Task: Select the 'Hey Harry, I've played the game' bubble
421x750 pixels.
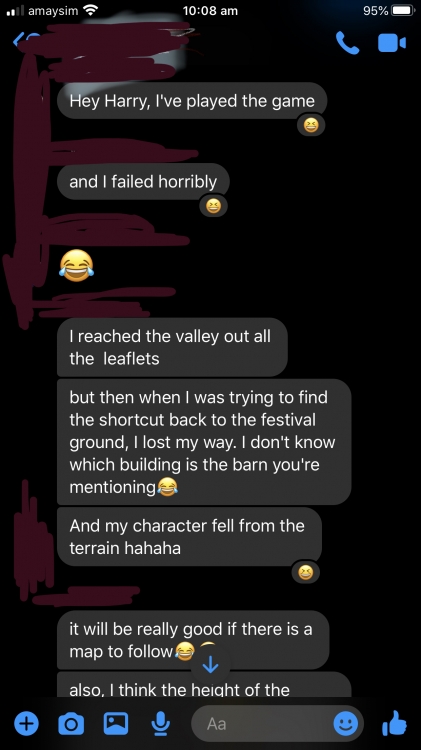Action: tap(192, 101)
